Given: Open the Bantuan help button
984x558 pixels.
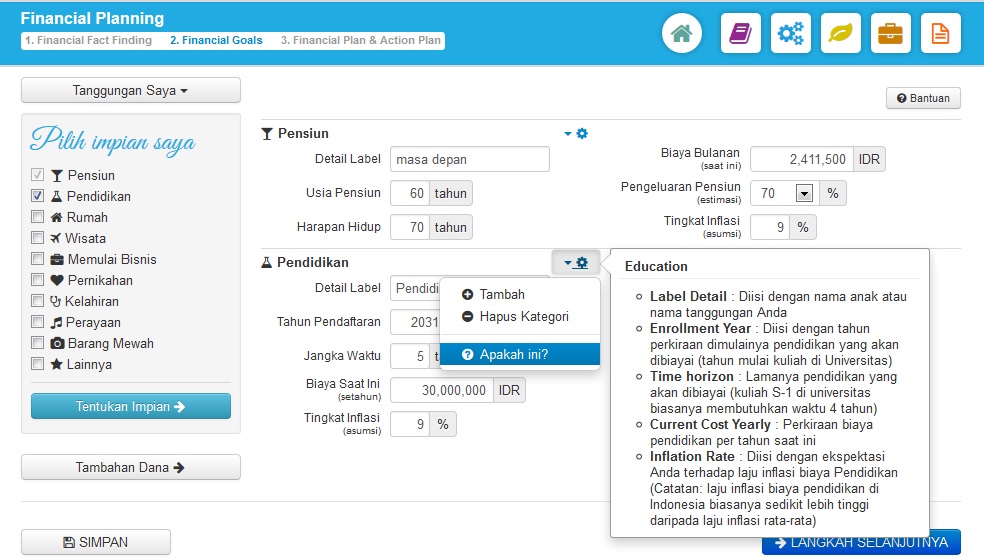Looking at the screenshot, I should pyautogui.click(x=923, y=98).
